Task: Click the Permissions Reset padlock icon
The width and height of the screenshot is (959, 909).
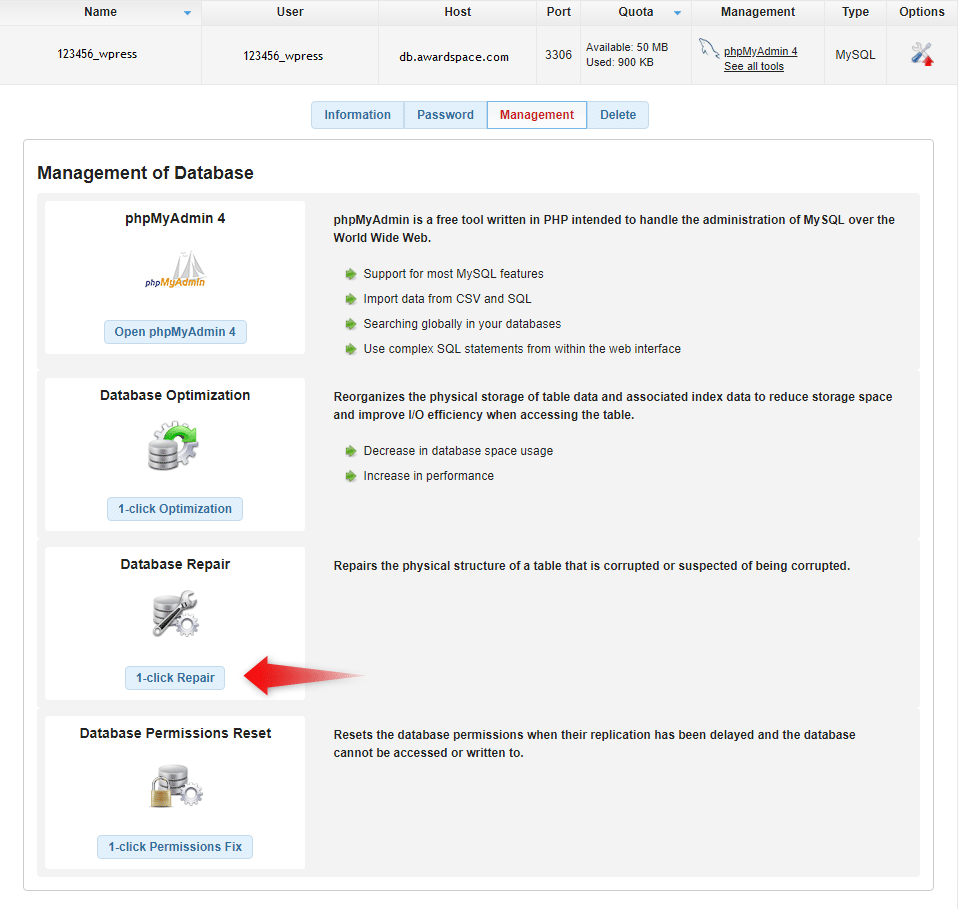Action: tap(175, 785)
